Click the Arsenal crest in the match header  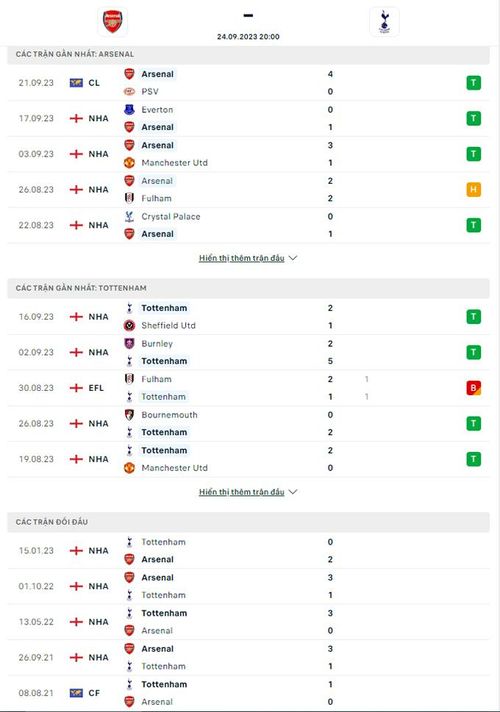coord(112,21)
